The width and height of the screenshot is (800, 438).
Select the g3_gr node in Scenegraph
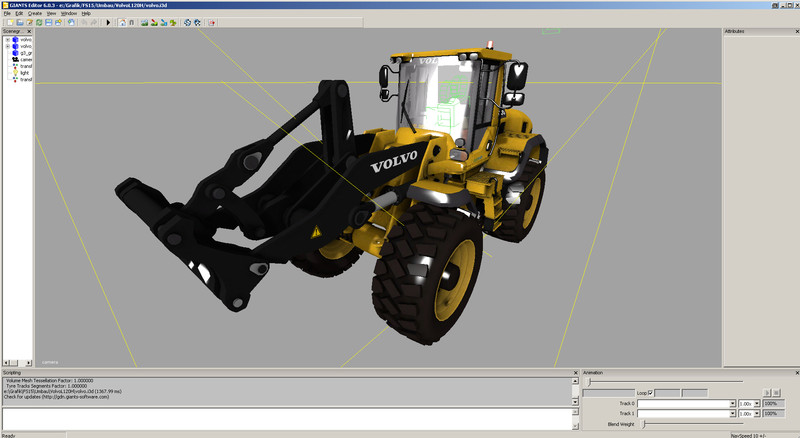(x=22, y=53)
